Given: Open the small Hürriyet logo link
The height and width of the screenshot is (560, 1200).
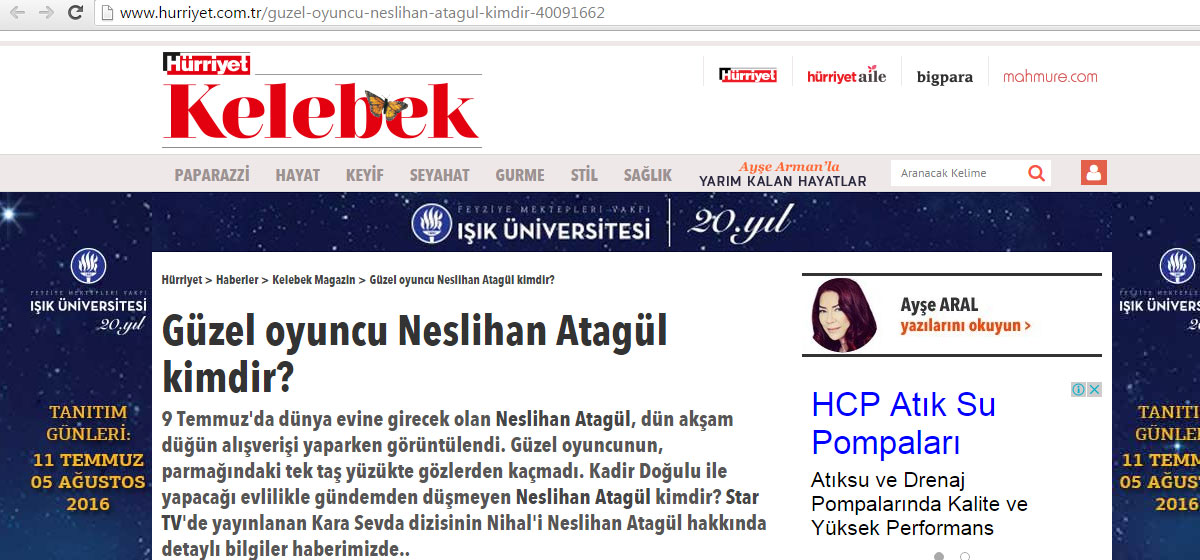Looking at the screenshot, I should tap(748, 76).
